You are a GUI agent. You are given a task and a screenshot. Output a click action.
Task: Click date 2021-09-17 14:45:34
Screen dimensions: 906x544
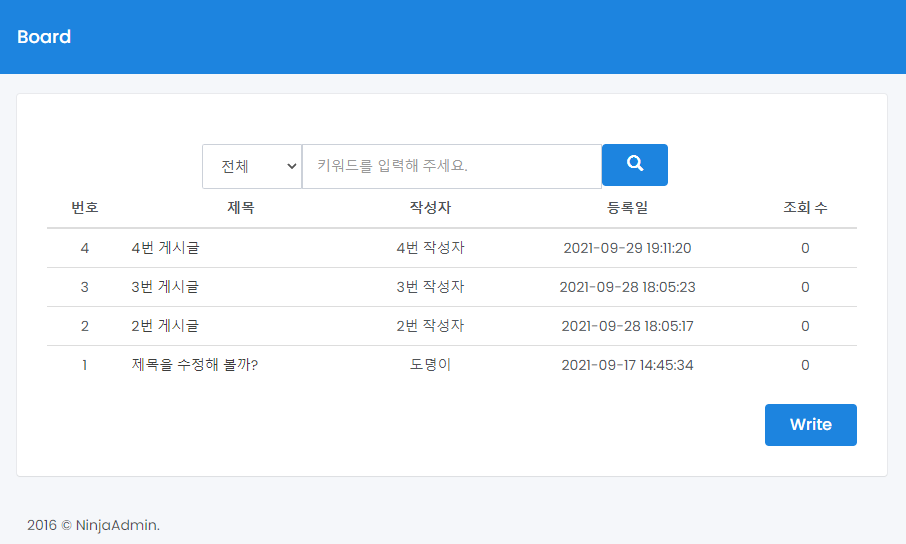coord(627,365)
